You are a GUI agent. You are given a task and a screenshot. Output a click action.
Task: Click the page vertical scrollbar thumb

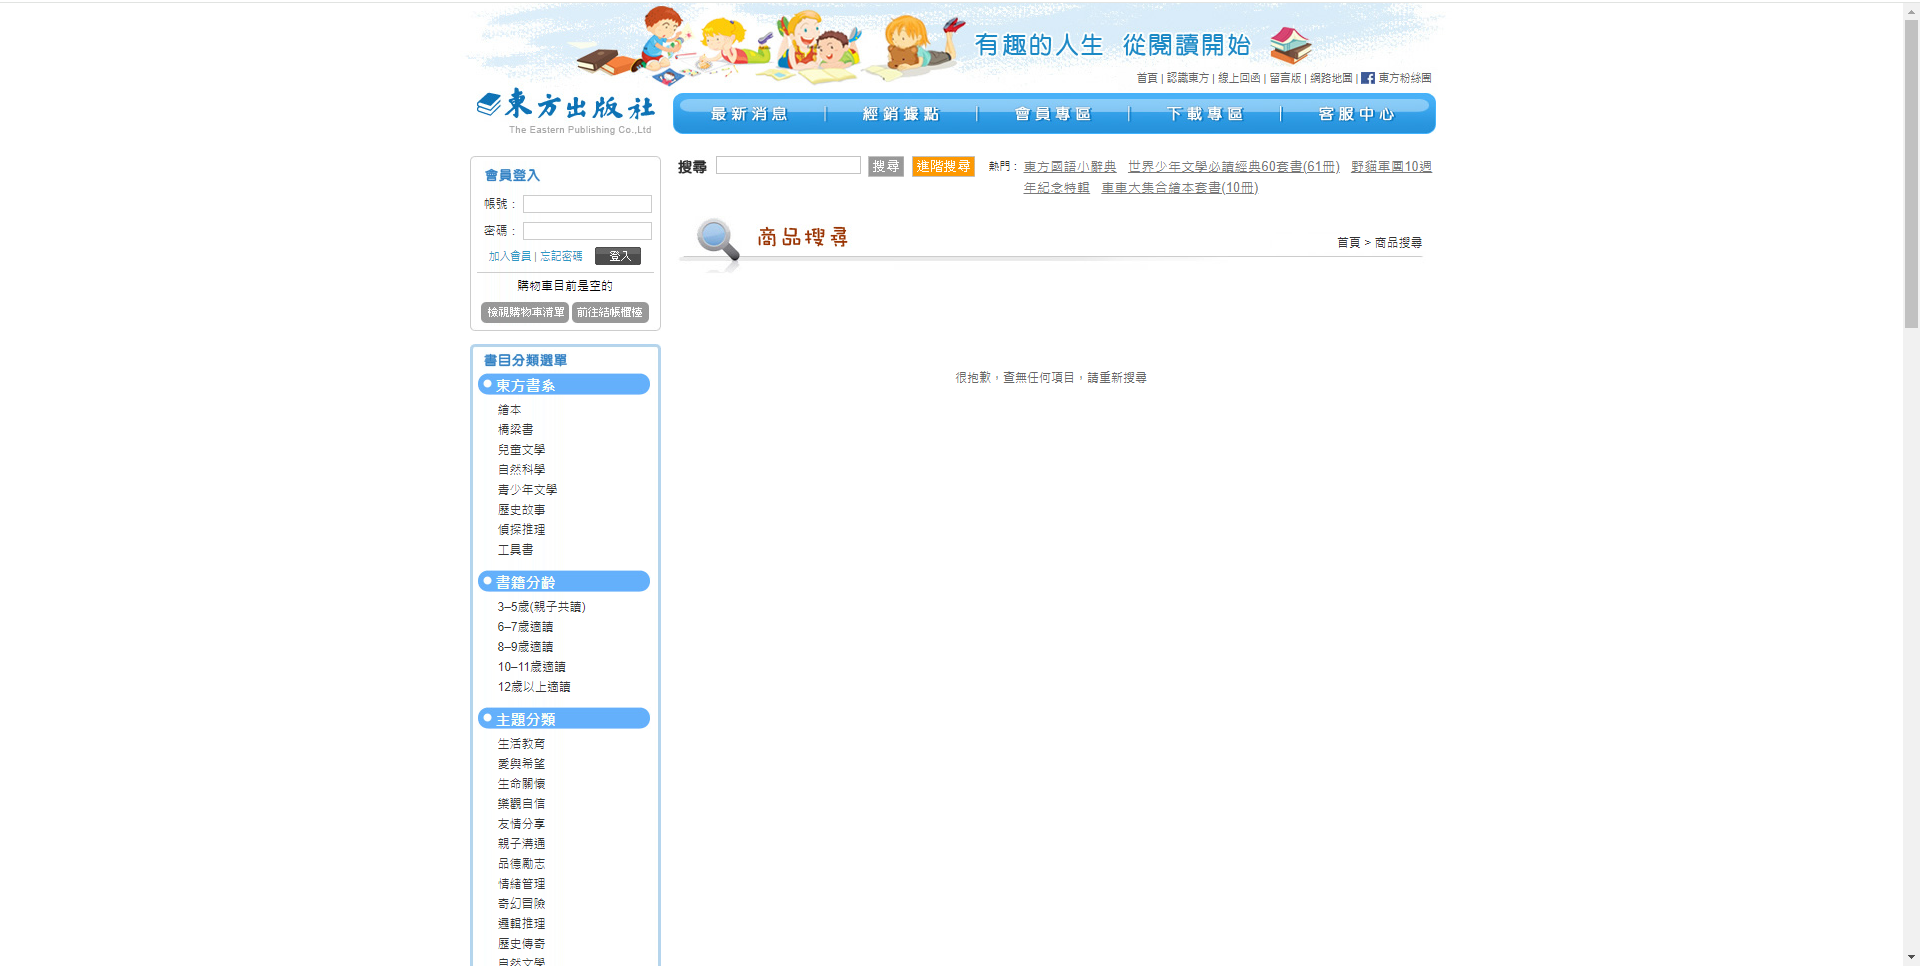[1911, 172]
